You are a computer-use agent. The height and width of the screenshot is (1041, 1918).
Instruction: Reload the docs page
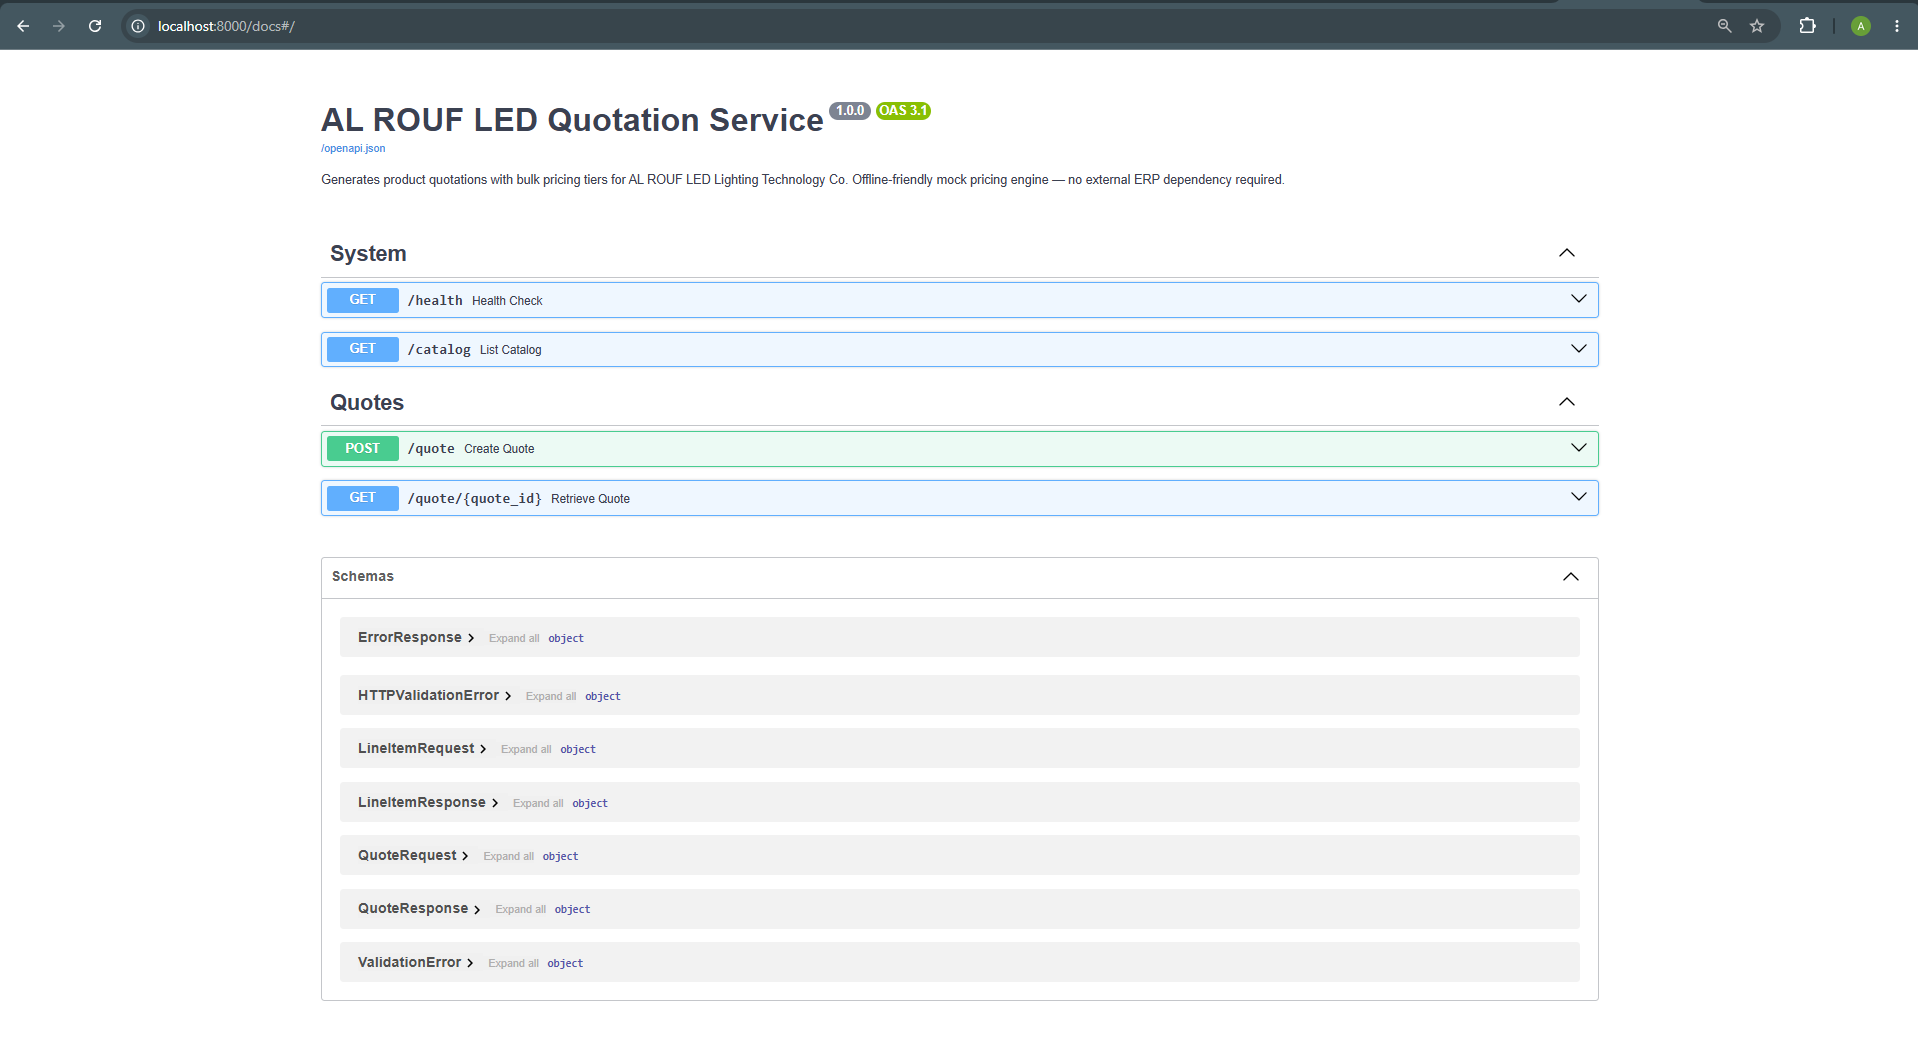click(x=95, y=26)
